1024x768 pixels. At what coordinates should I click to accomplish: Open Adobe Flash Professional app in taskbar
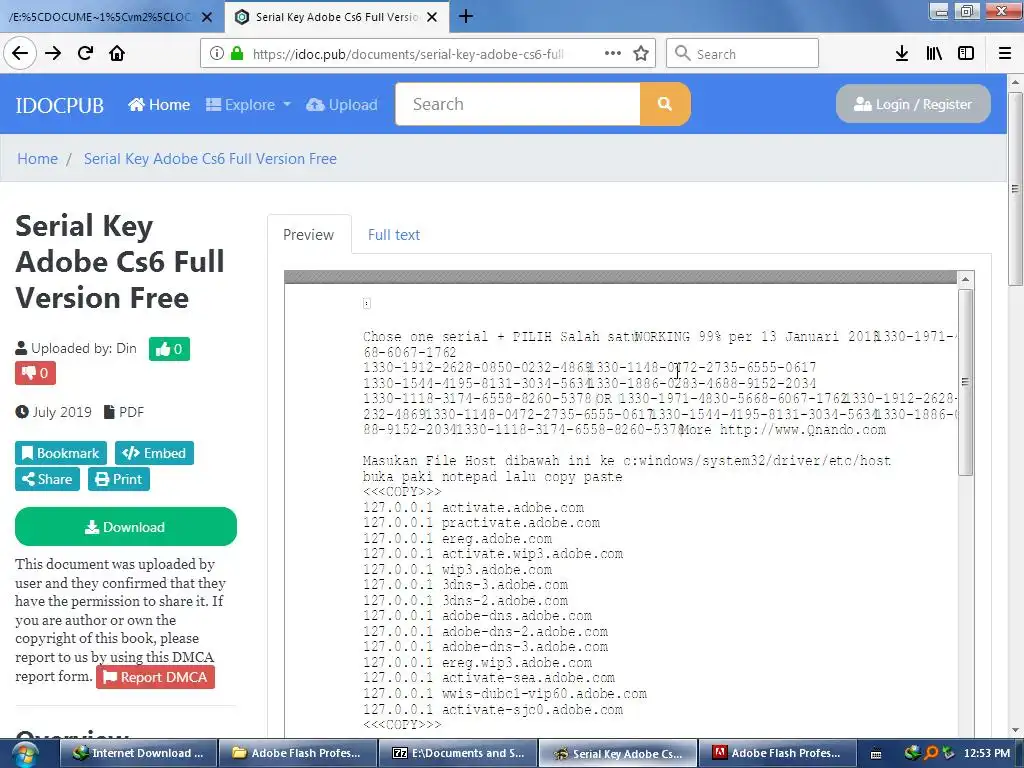coord(777,753)
